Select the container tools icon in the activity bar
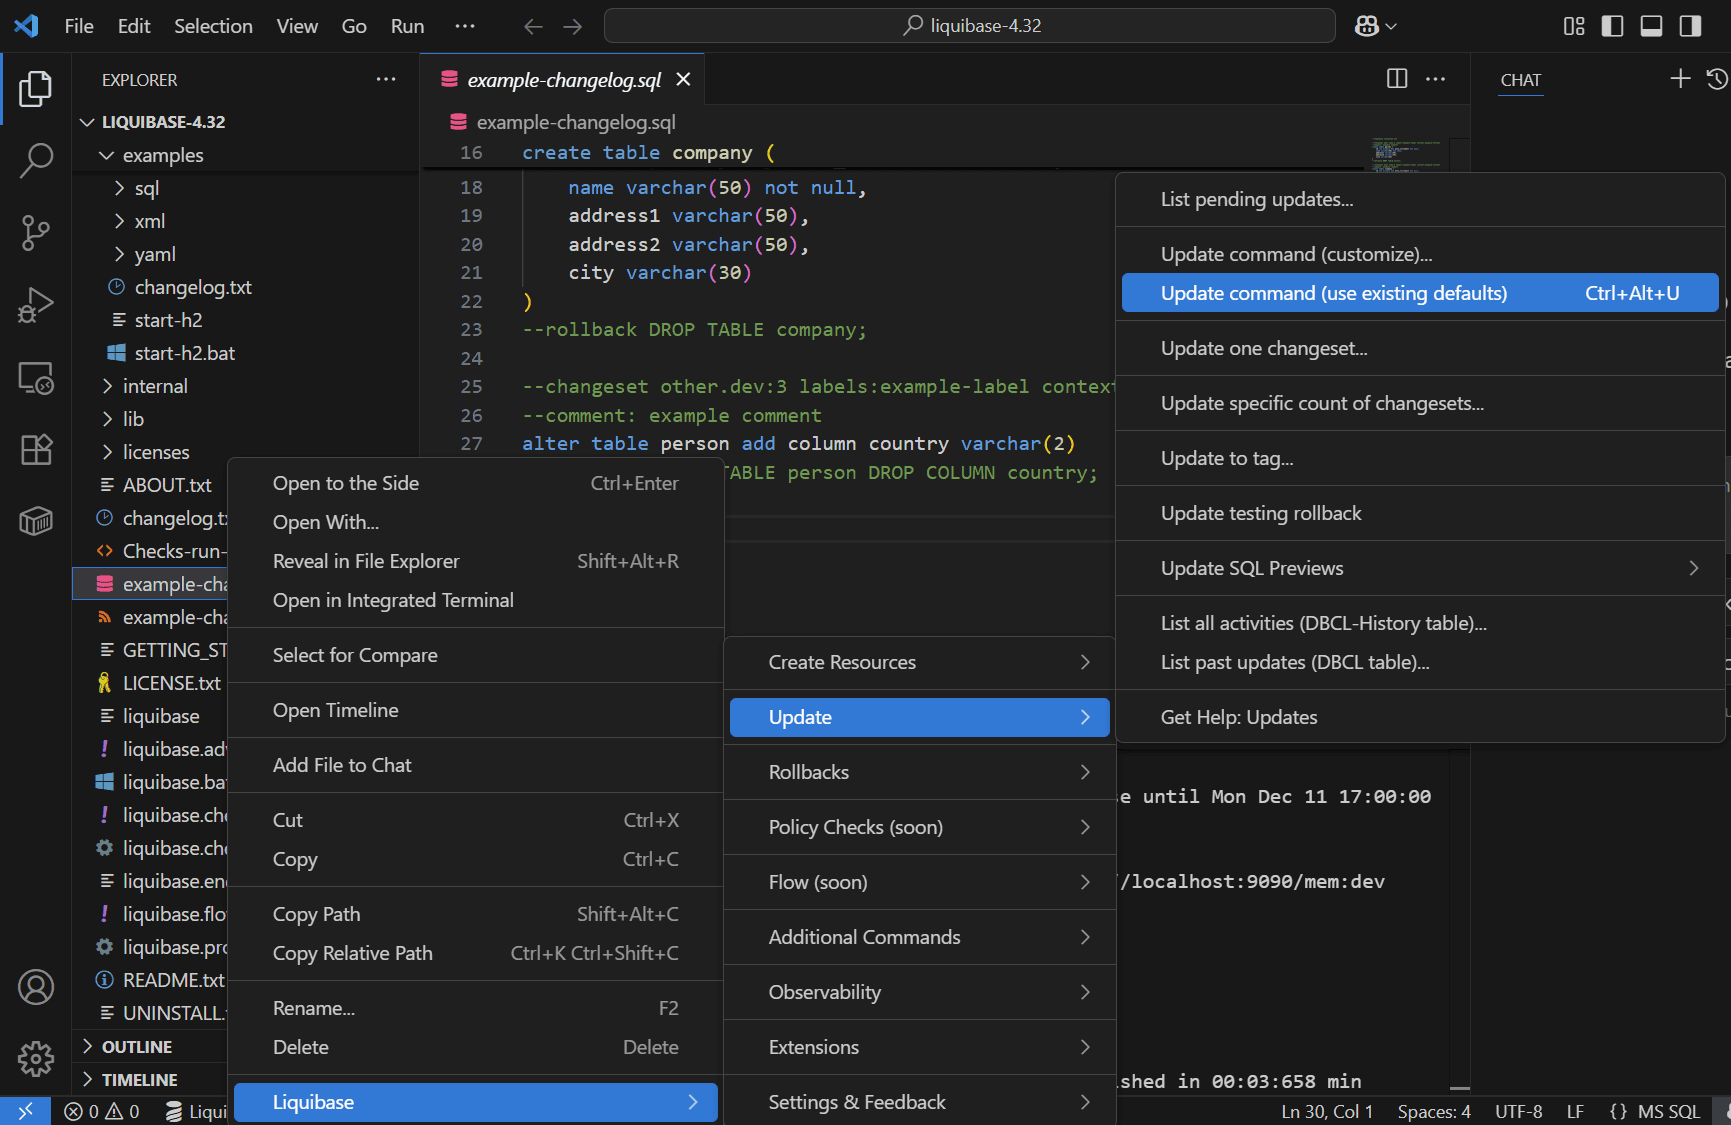The image size is (1731, 1125). click(36, 519)
